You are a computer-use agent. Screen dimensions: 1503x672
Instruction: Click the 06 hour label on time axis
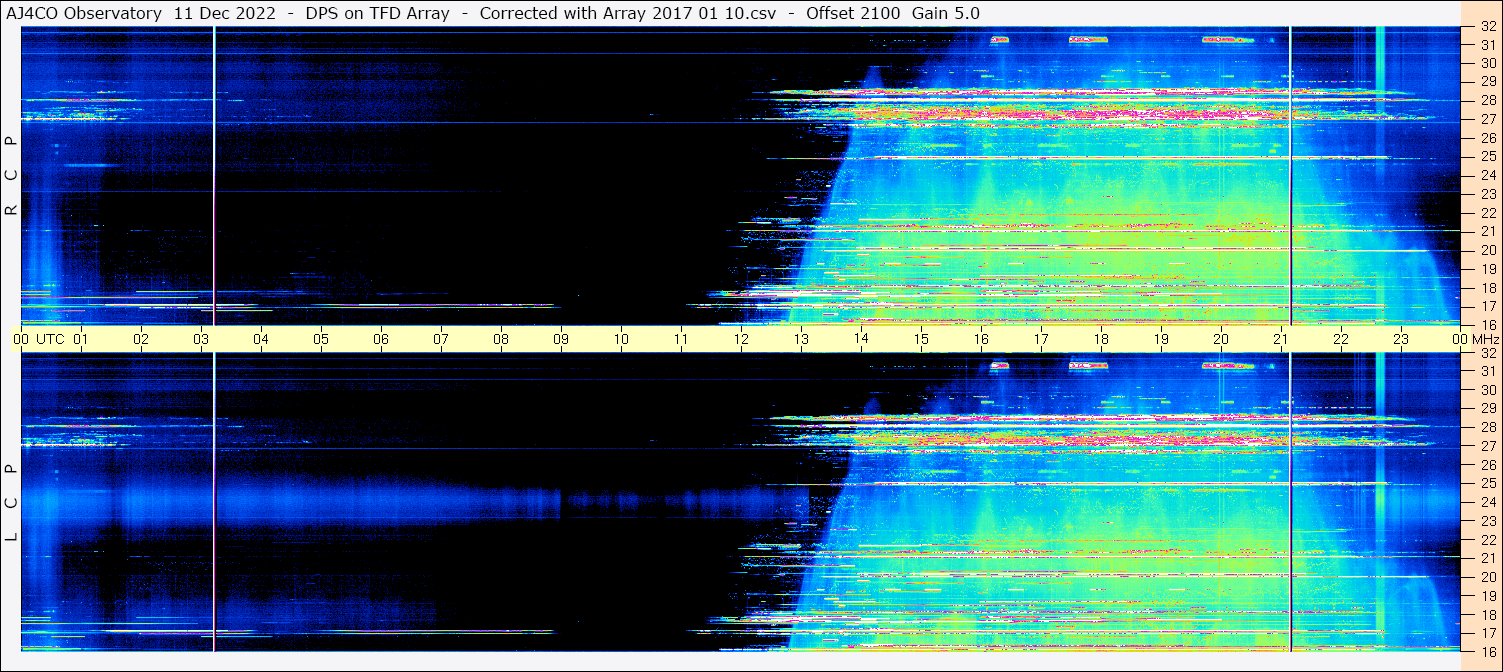pos(381,339)
